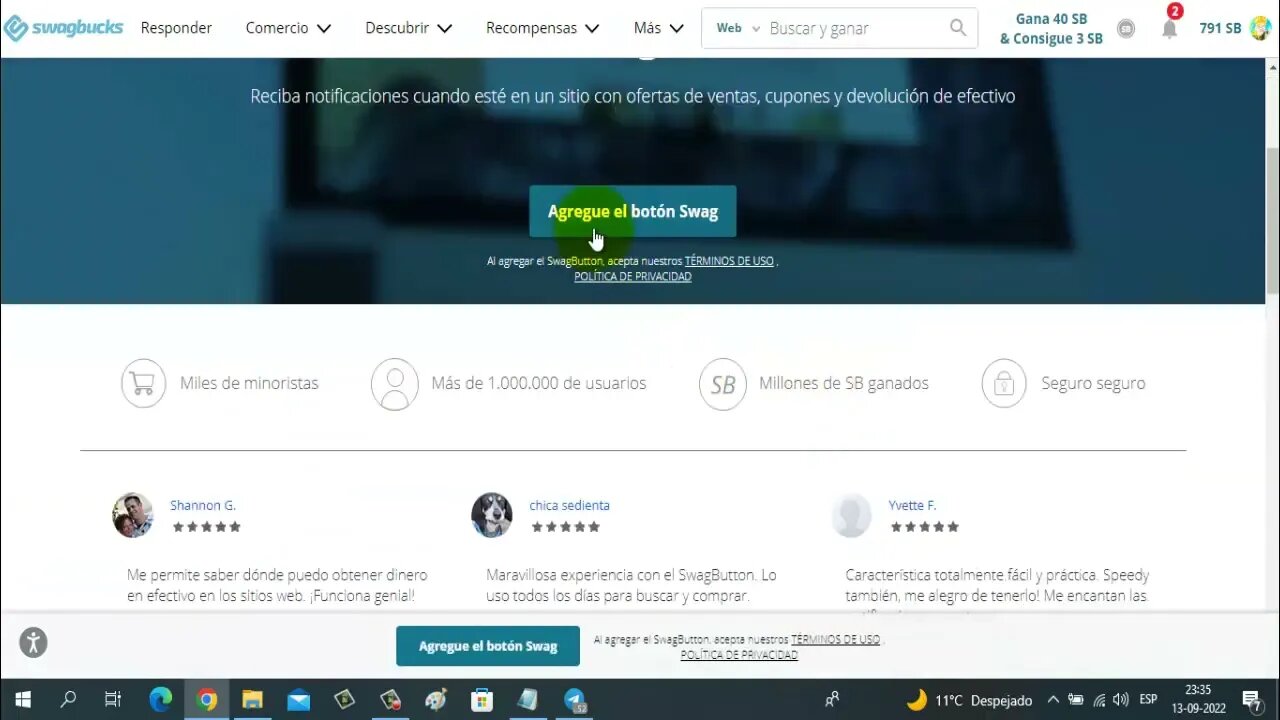1280x720 pixels.
Task: Open Task View on the taskbar
Action: 113,700
